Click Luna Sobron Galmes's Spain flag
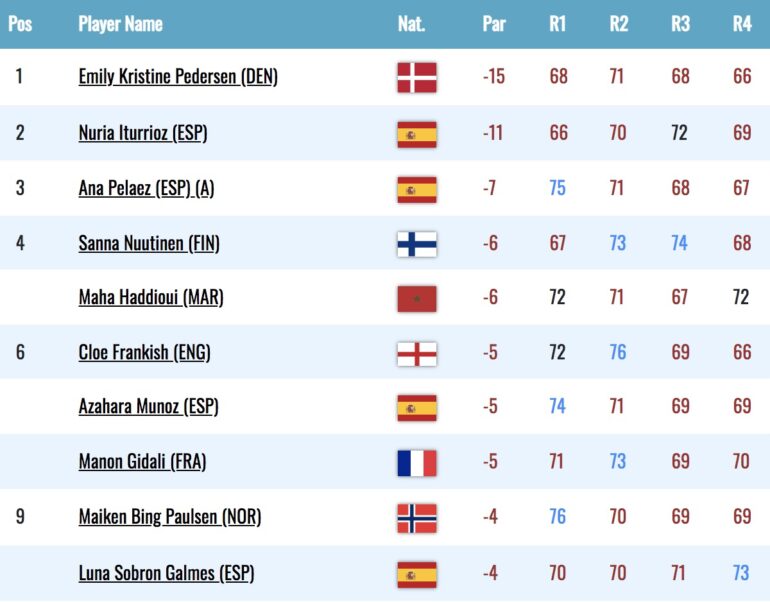This screenshot has width=770, height=602. (x=416, y=575)
